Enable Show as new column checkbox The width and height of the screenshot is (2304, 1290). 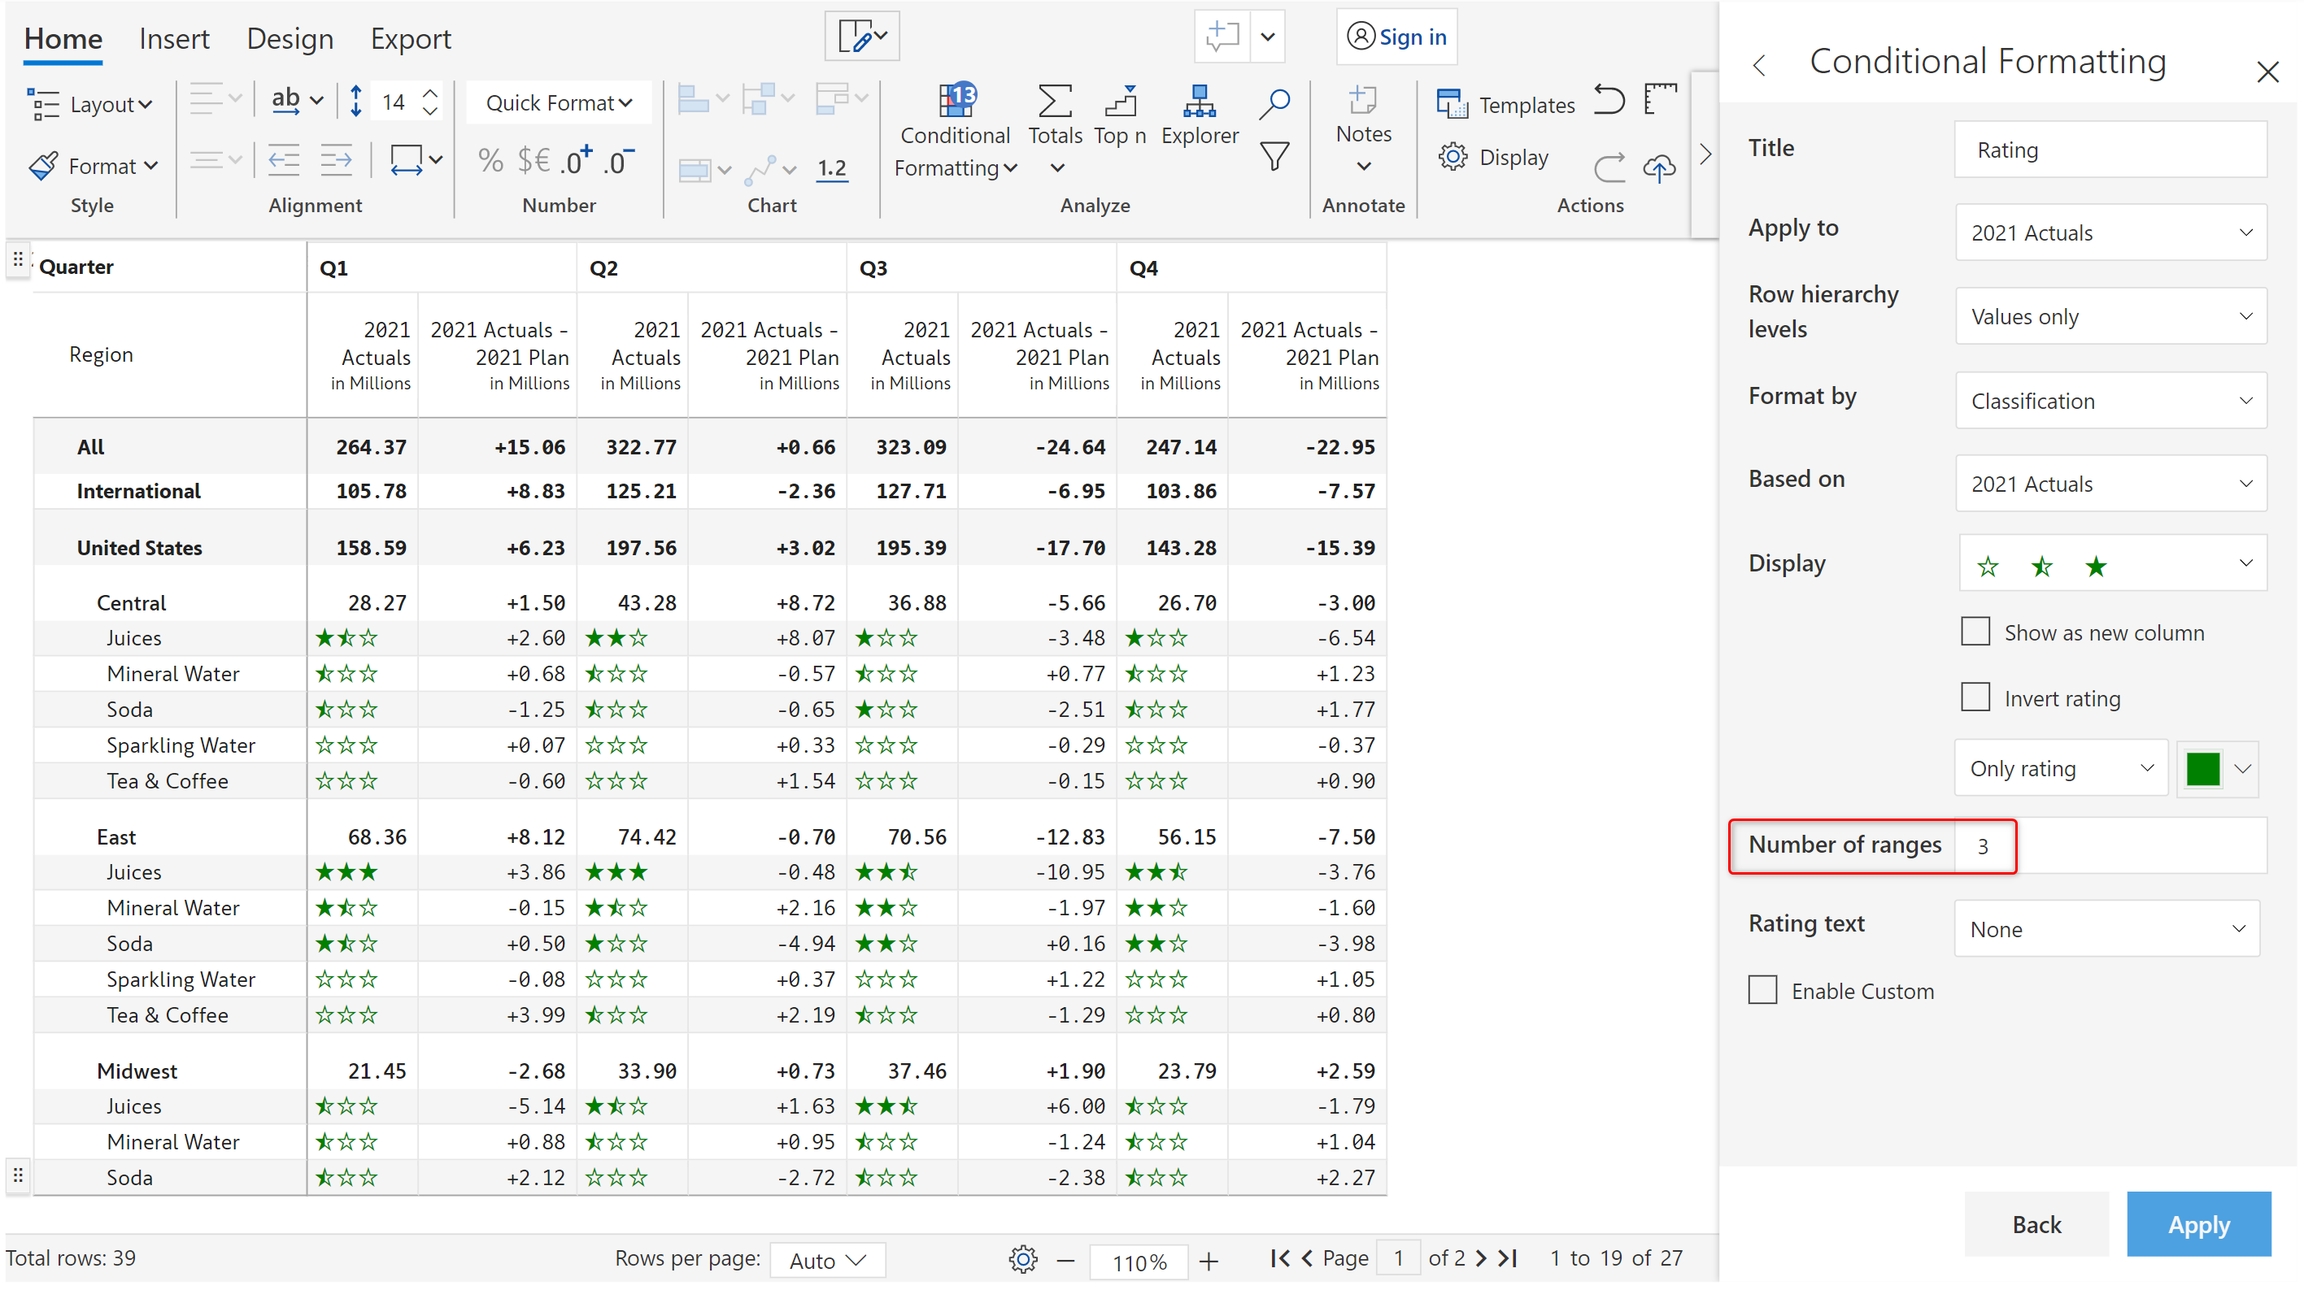[x=1975, y=632]
